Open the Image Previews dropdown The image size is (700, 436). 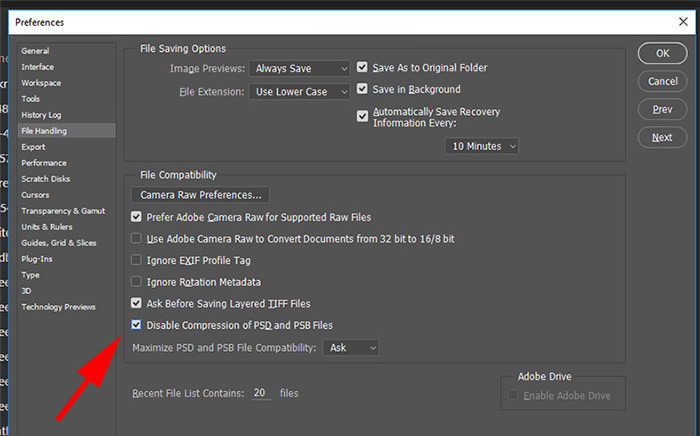(300, 68)
